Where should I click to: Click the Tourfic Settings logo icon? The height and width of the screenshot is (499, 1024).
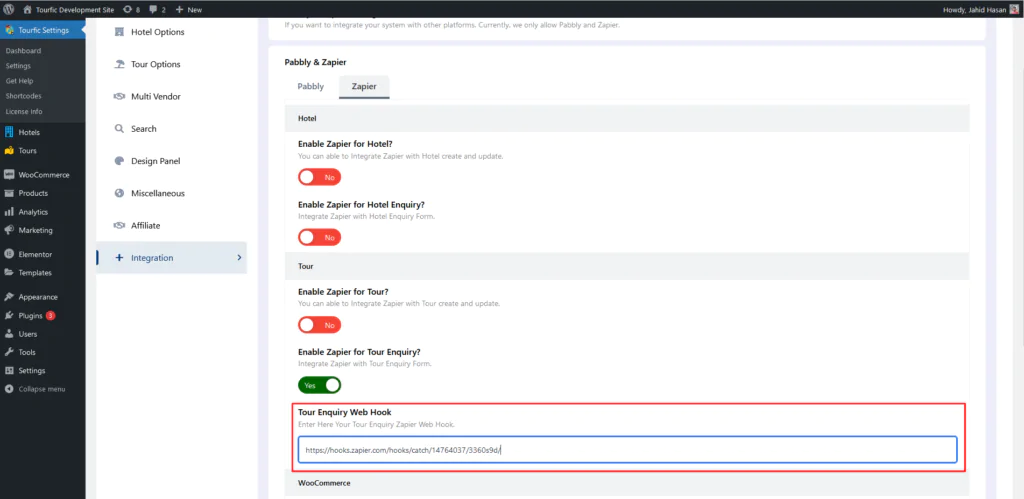[8, 30]
